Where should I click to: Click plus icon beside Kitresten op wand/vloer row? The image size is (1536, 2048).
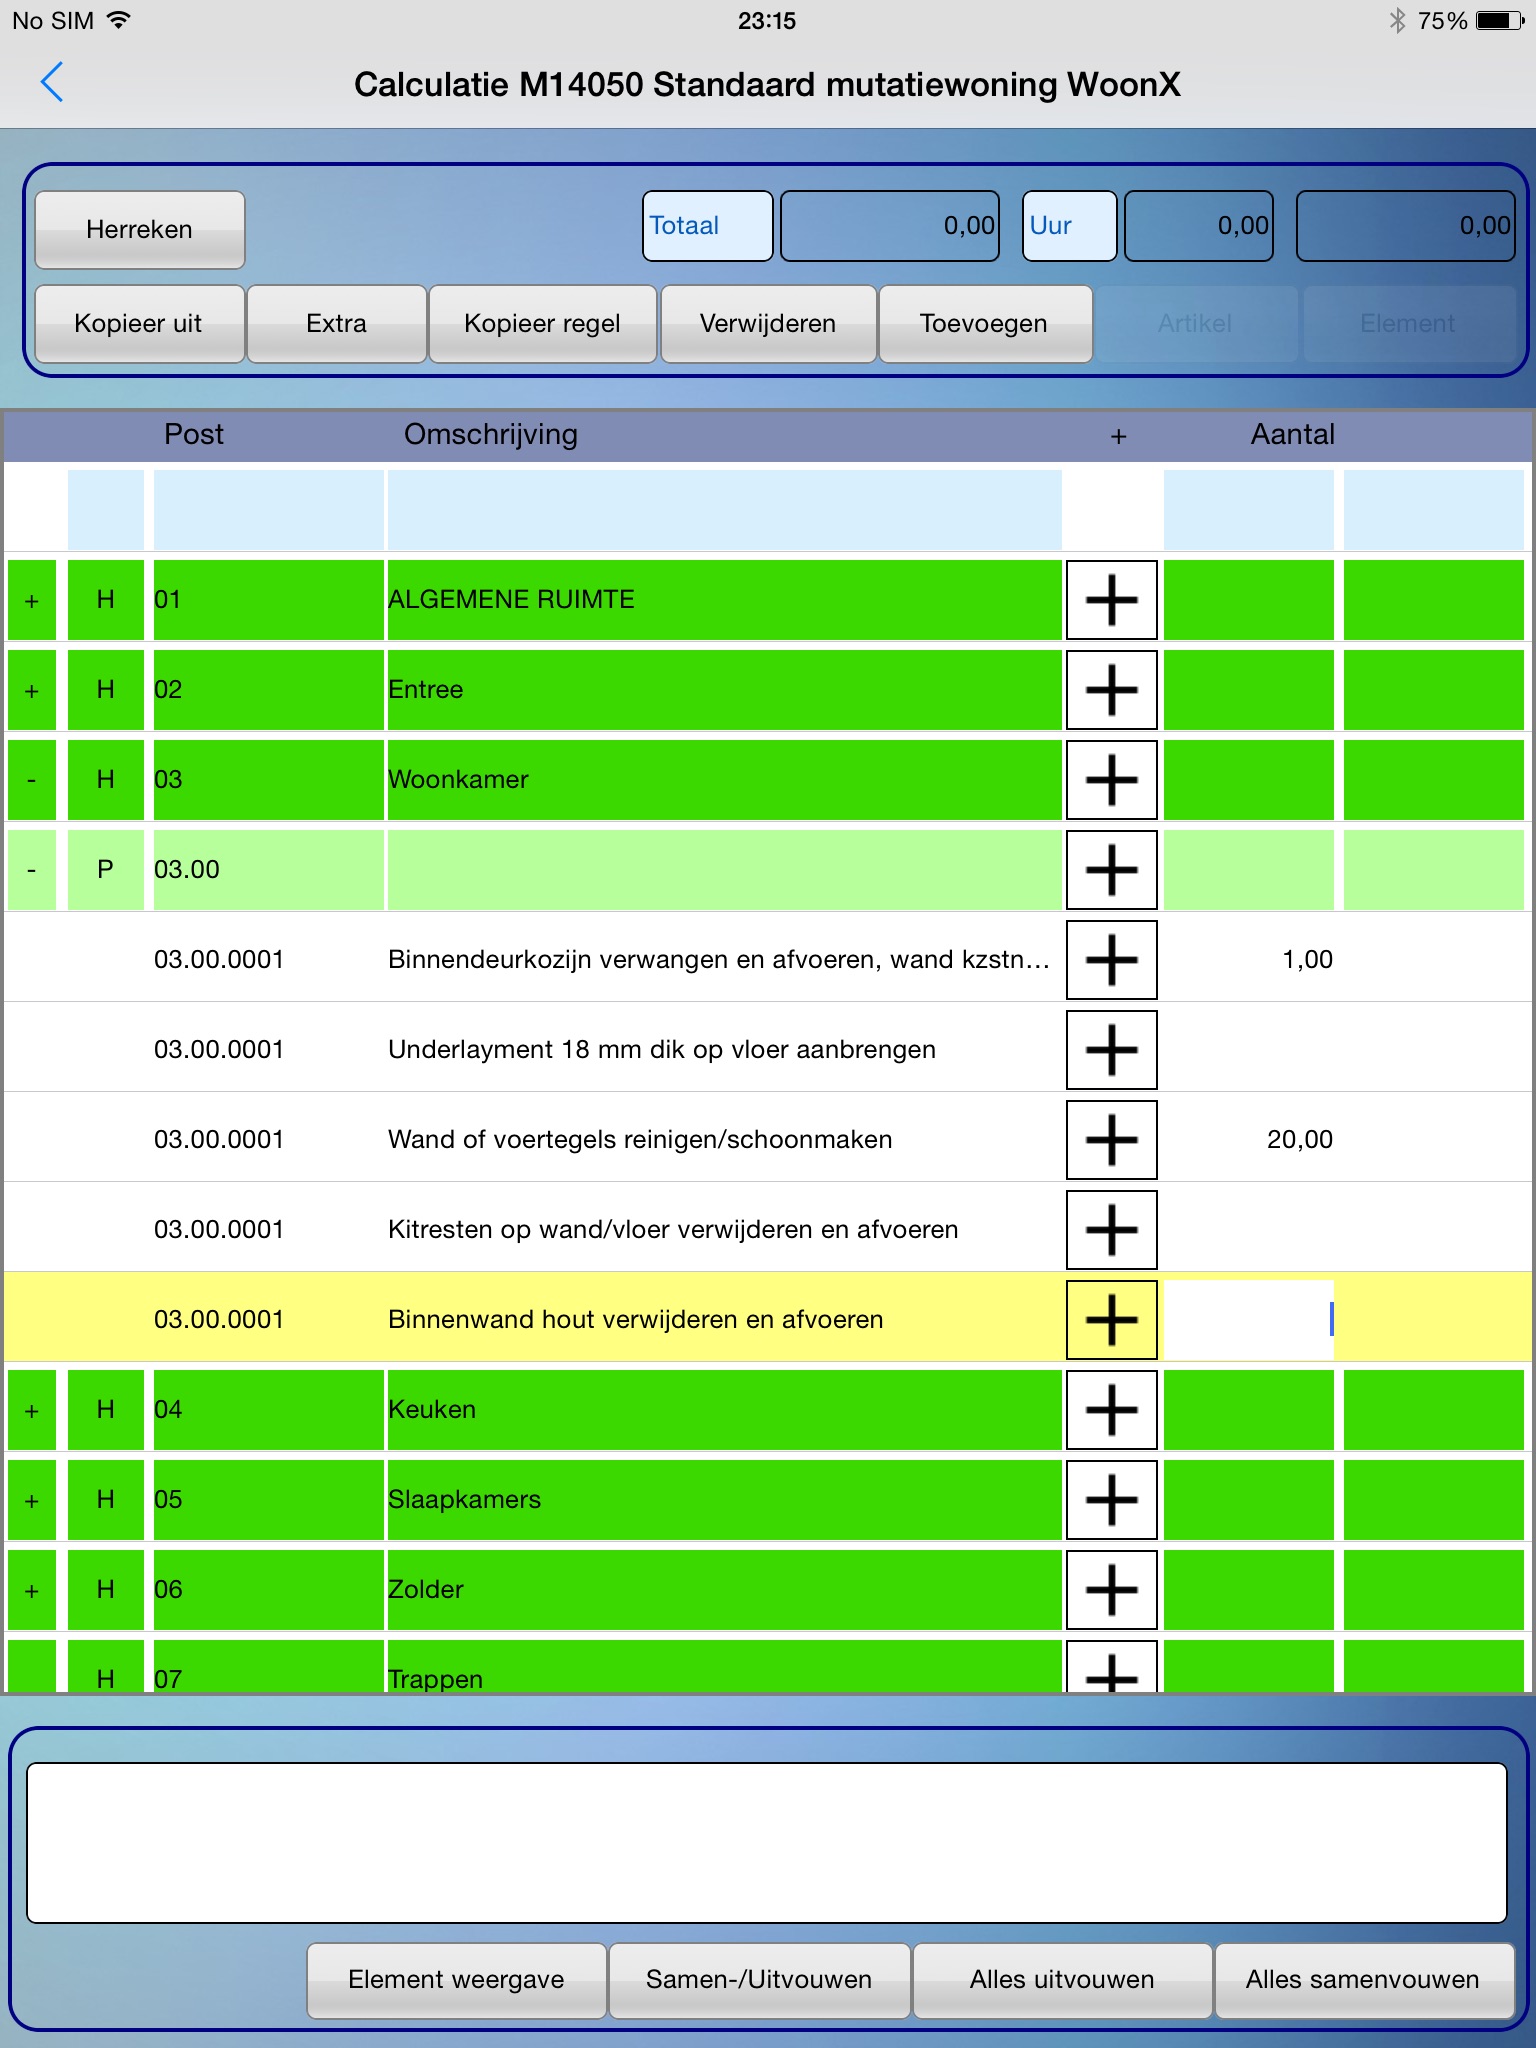click(1111, 1230)
